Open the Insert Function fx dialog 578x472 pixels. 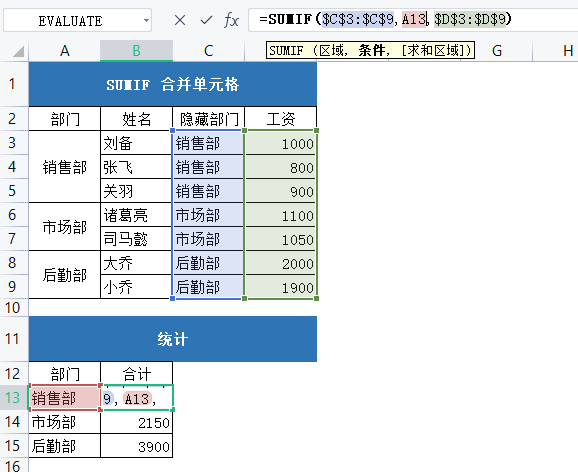pos(231,20)
